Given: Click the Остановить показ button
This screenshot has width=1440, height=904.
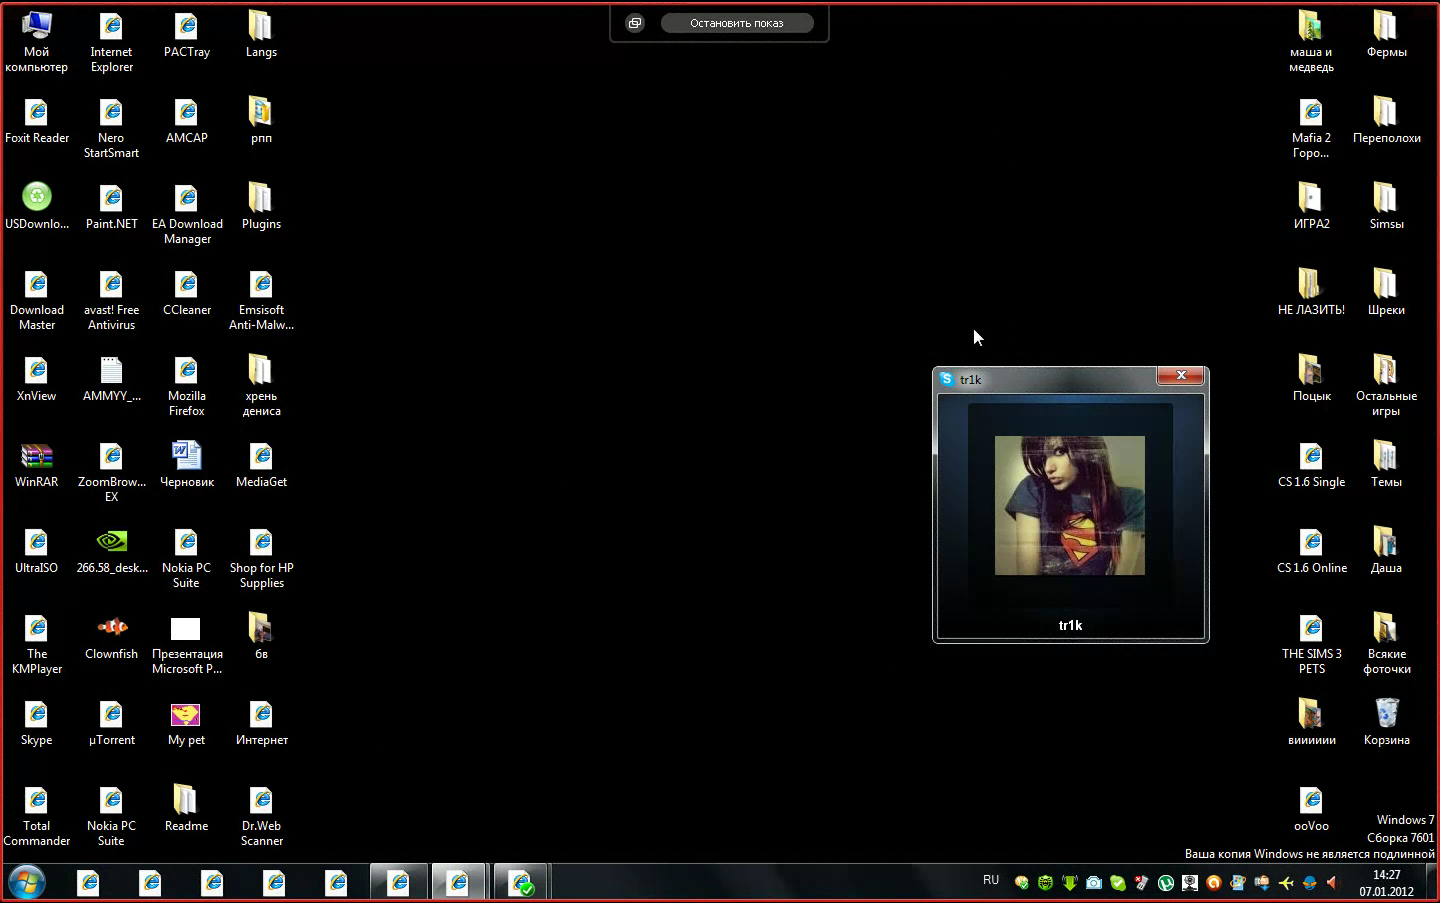Looking at the screenshot, I should point(736,23).
